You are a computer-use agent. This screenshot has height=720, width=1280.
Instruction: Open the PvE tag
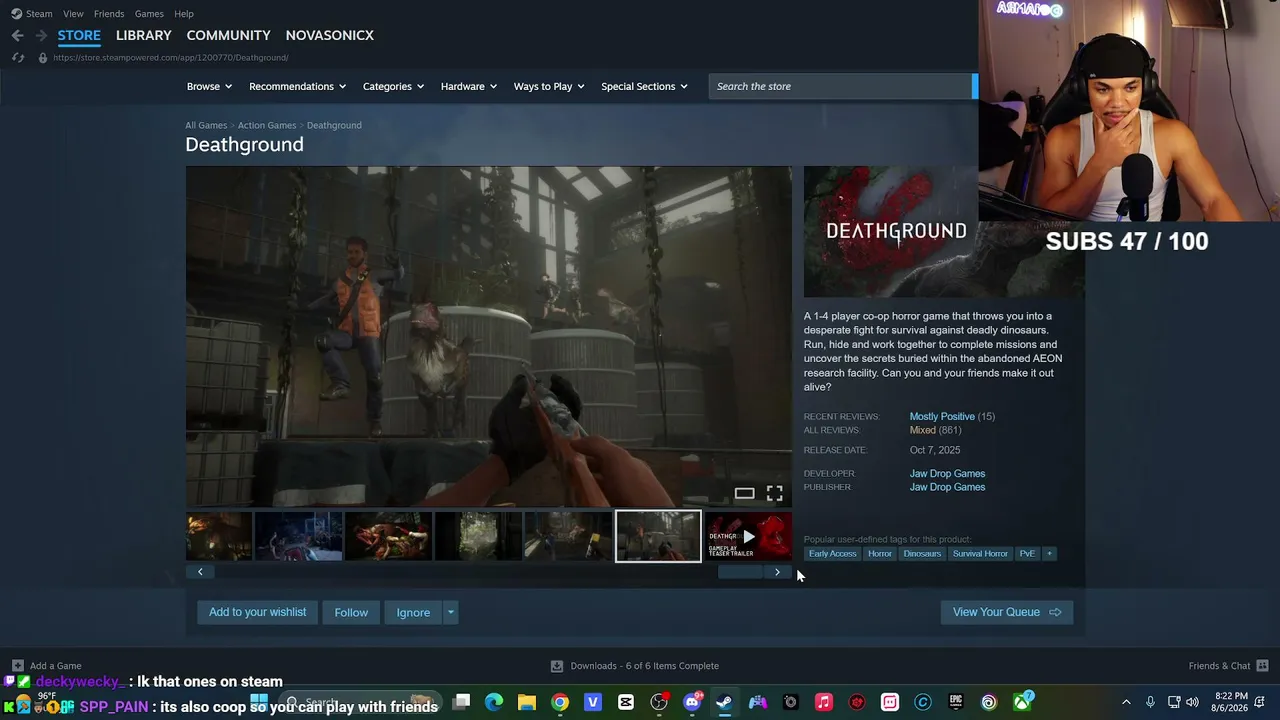[1027, 553]
